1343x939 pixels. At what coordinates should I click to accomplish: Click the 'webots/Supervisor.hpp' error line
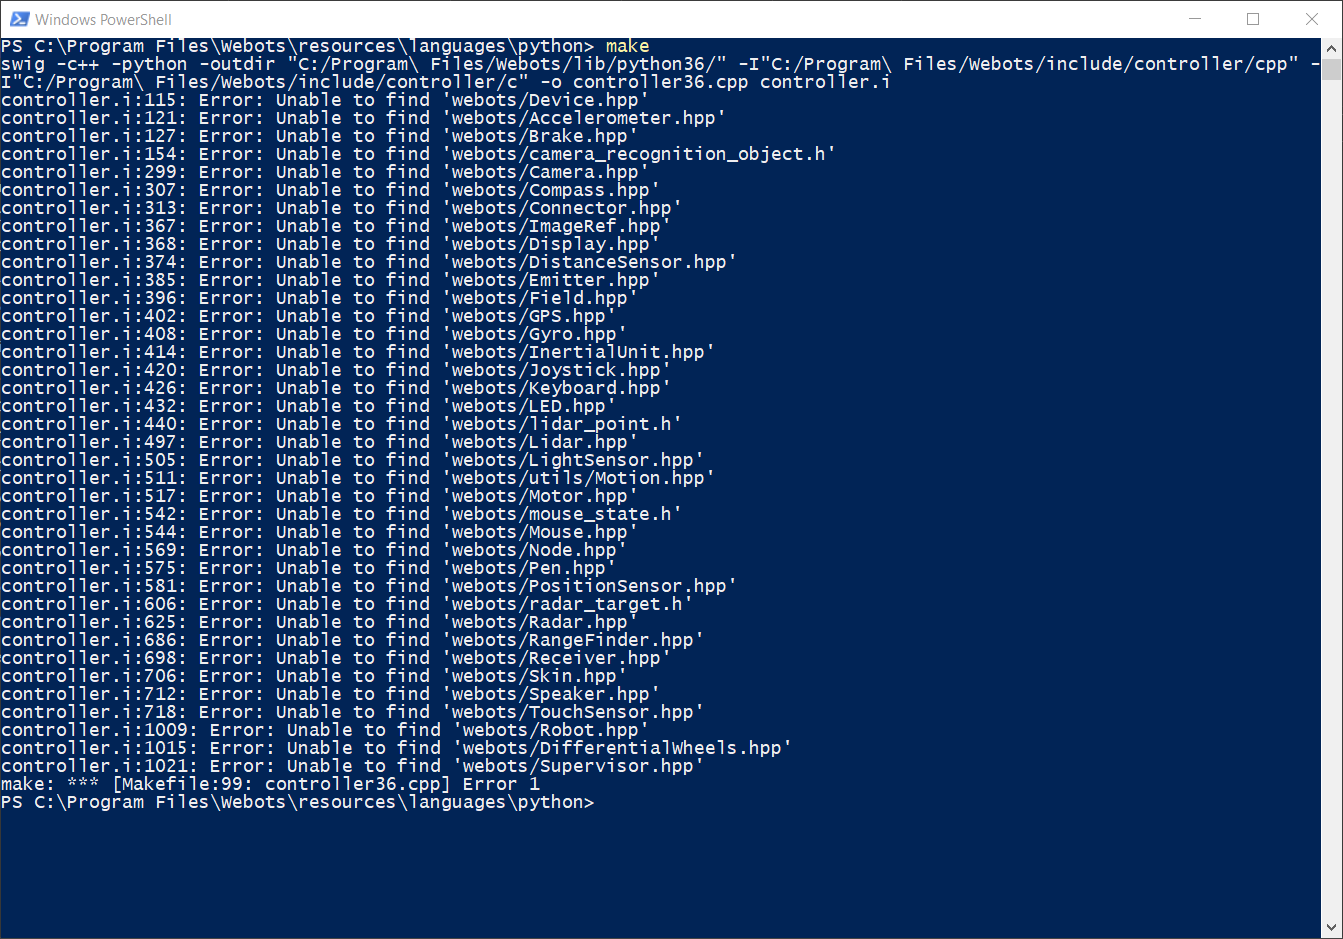click(352, 766)
